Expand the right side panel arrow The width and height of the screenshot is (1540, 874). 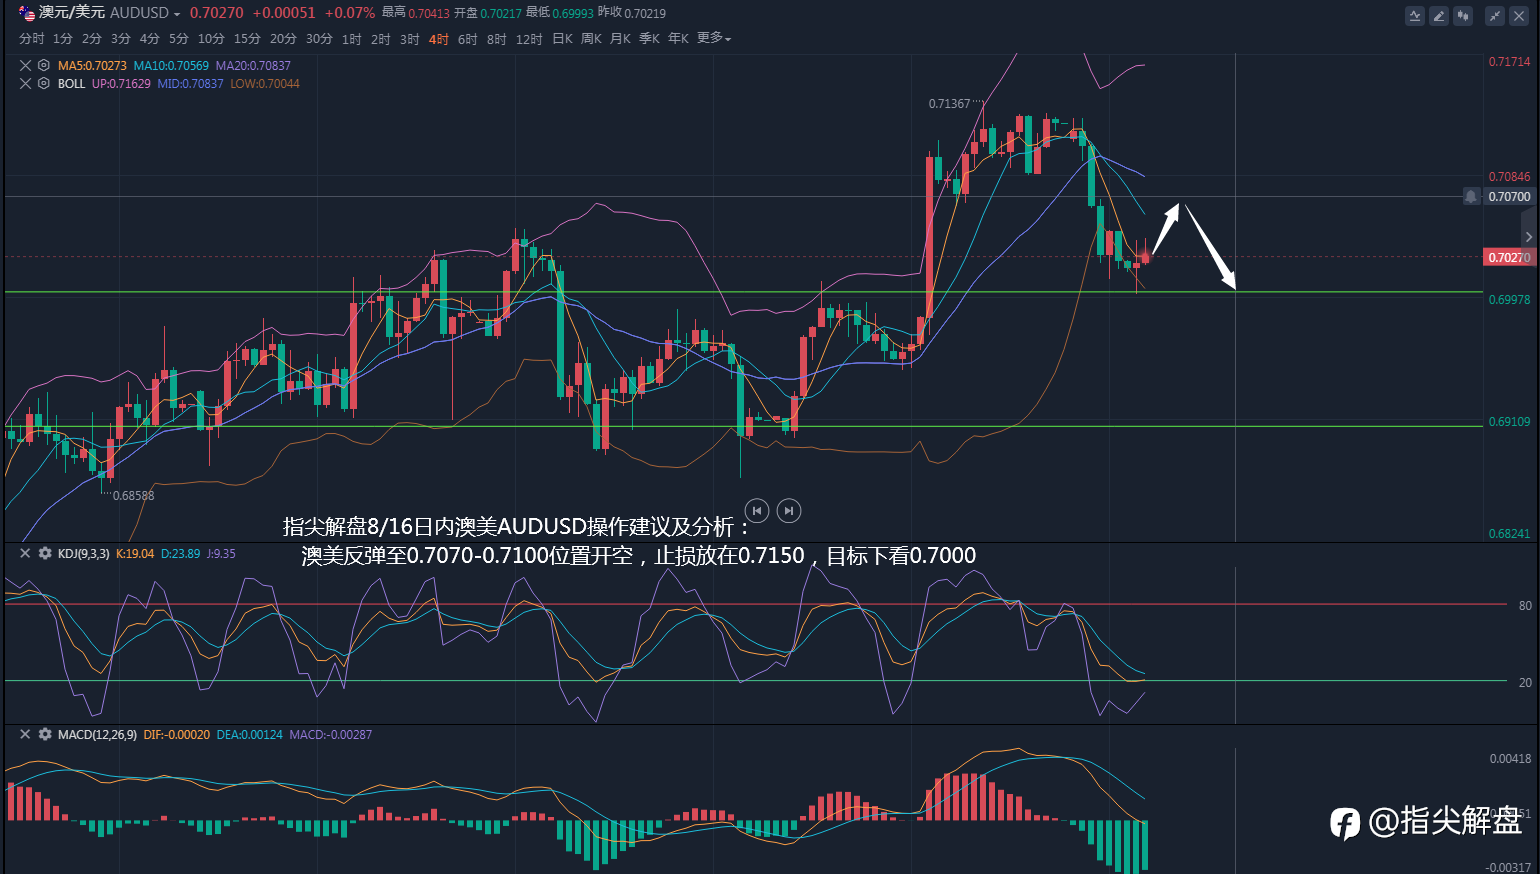point(1529,237)
